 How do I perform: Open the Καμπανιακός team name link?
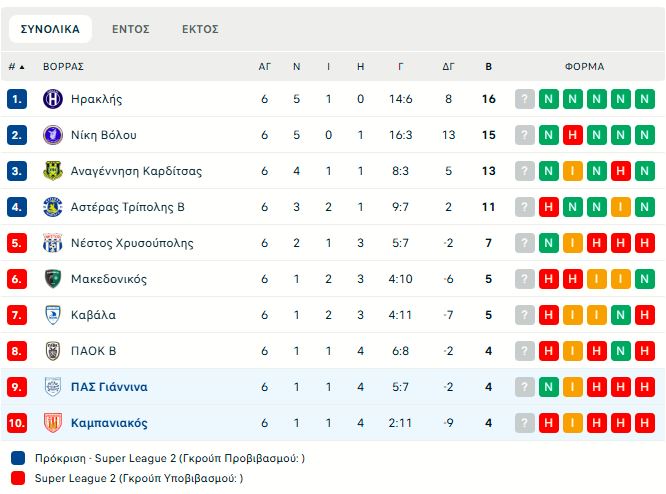pos(109,423)
